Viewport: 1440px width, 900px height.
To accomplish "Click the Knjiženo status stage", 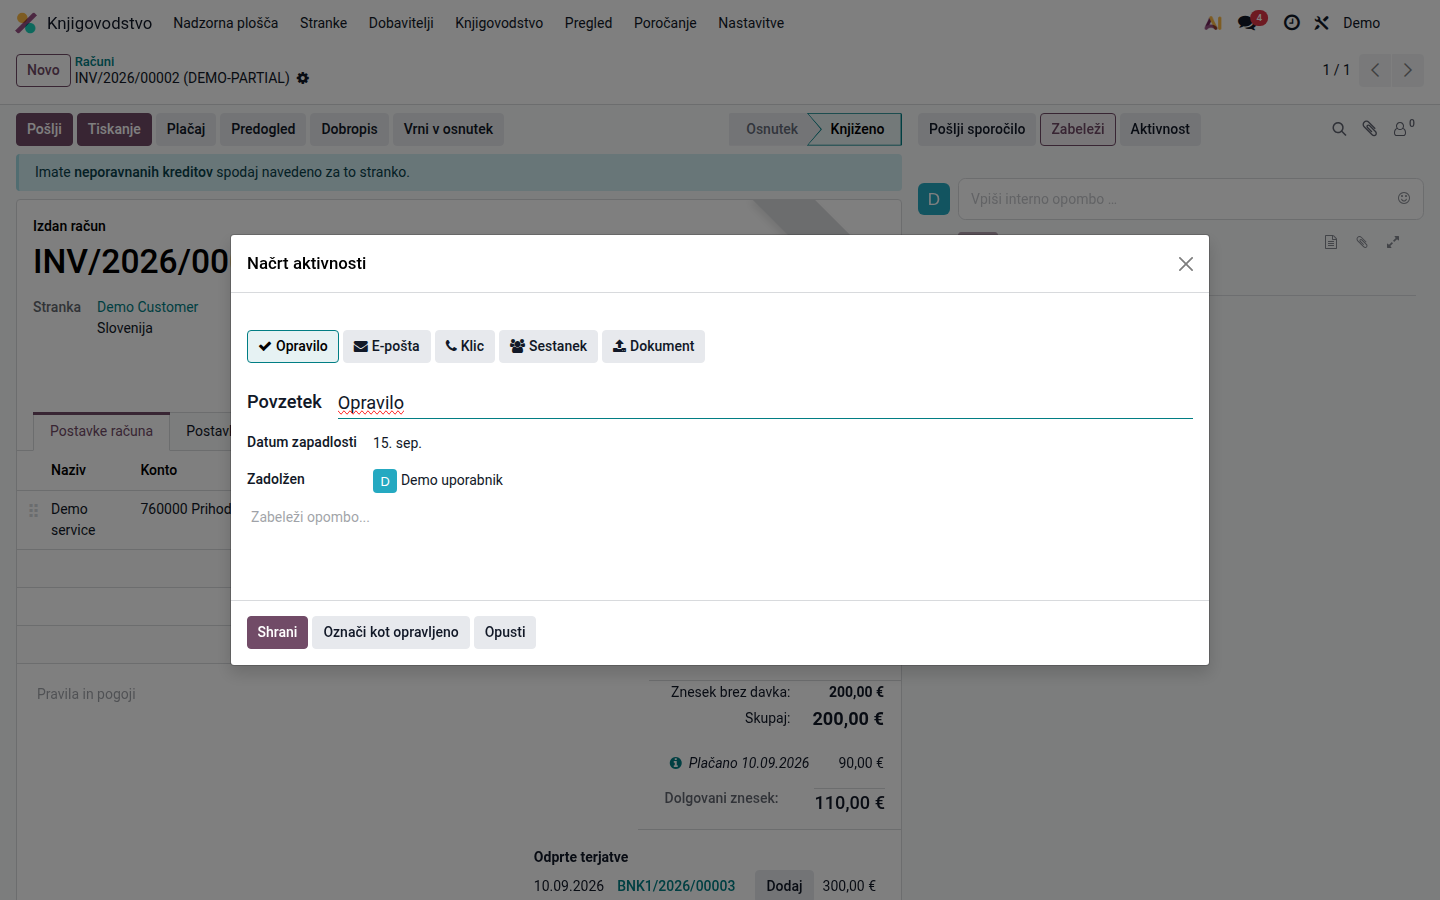I will click(x=857, y=129).
